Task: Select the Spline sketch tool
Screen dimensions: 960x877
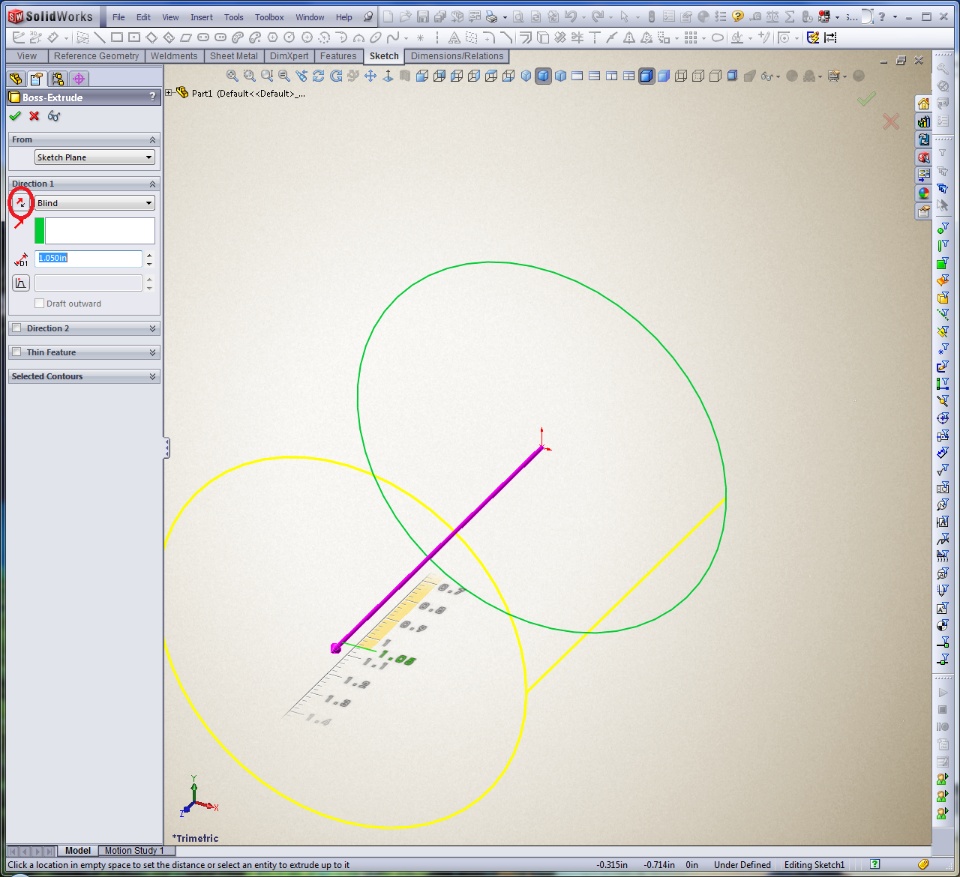Action: click(393, 38)
